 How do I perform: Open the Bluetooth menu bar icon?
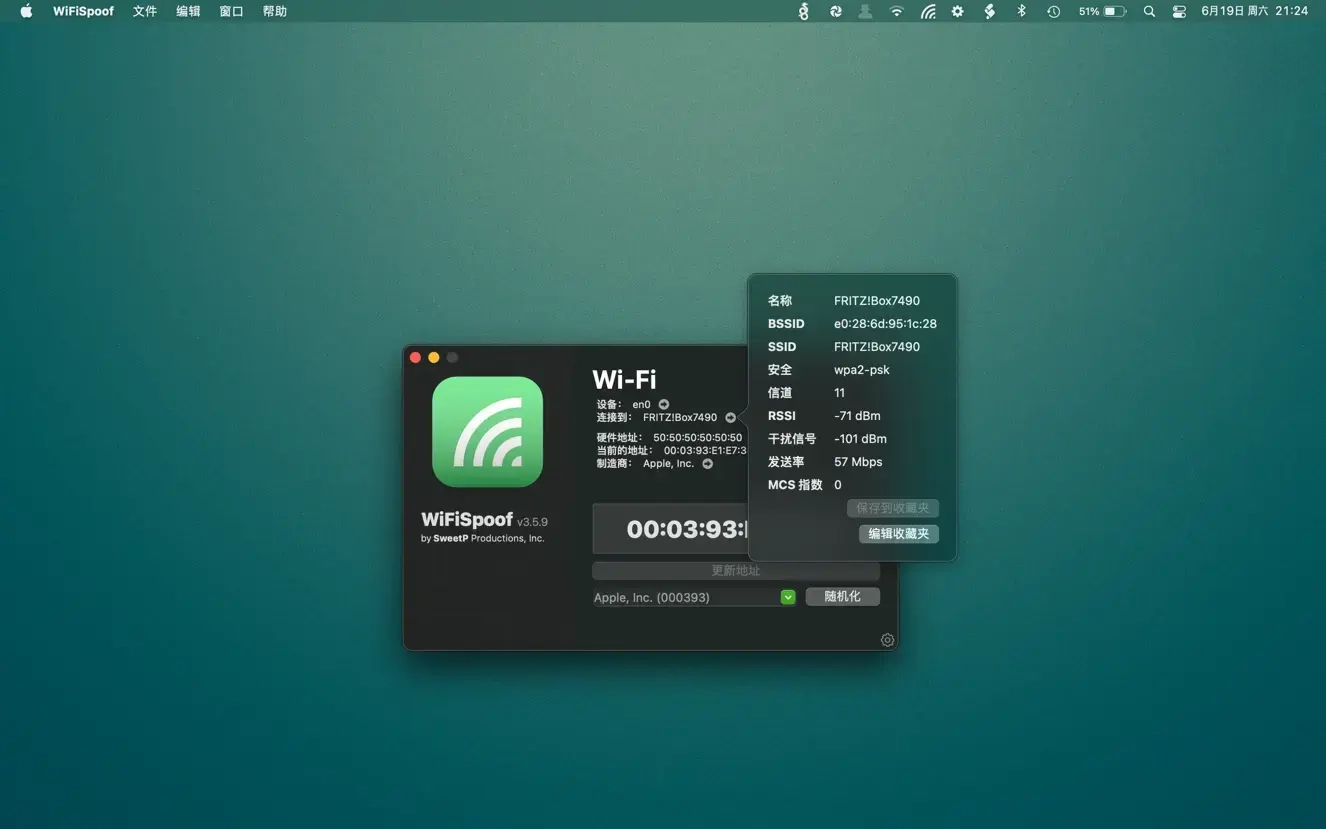(x=1021, y=12)
